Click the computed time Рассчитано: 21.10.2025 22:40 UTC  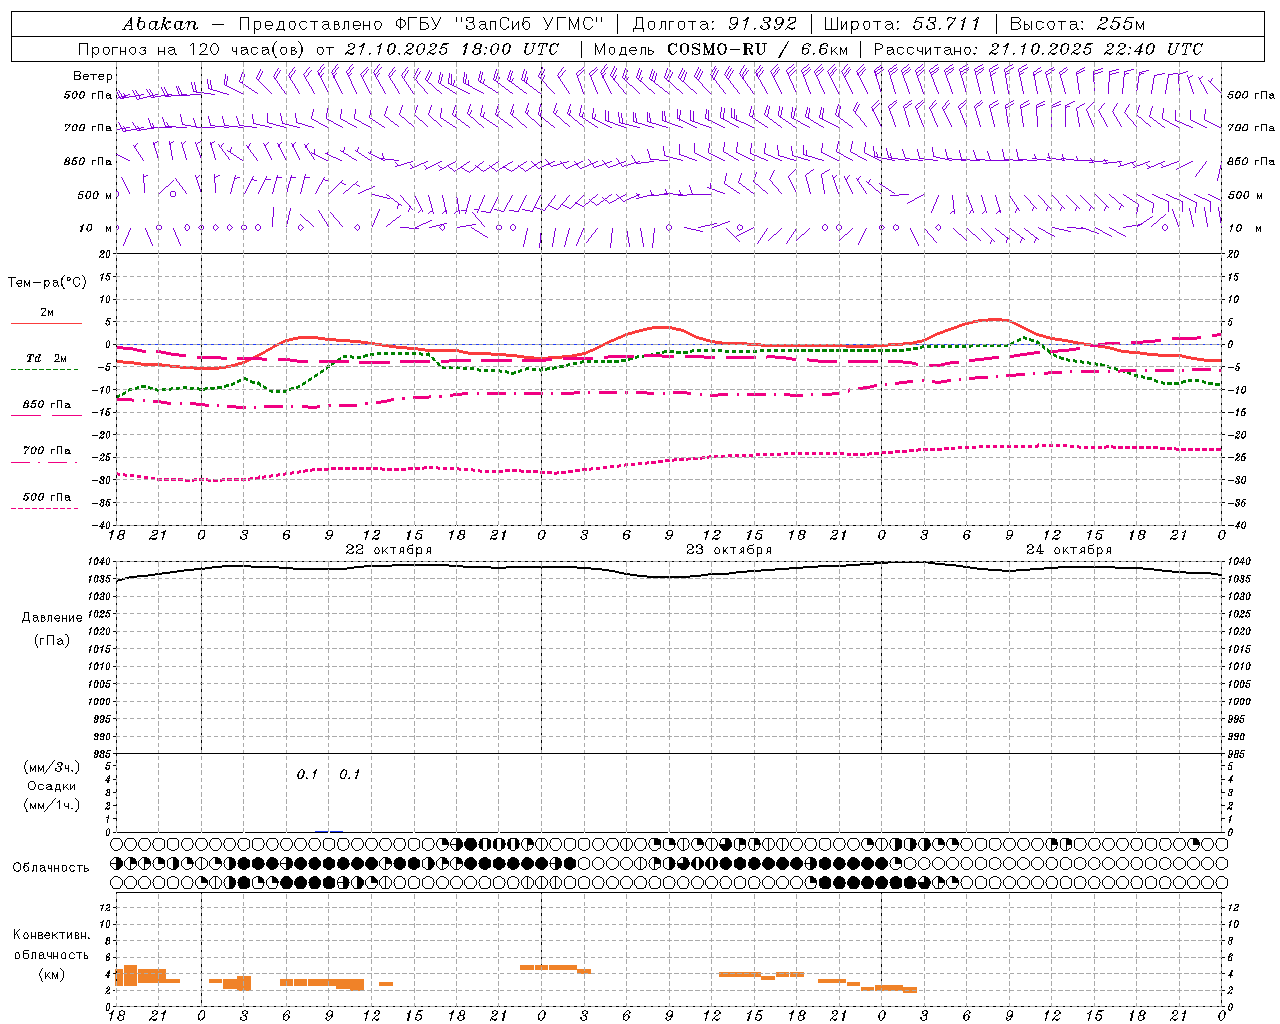click(1038, 49)
